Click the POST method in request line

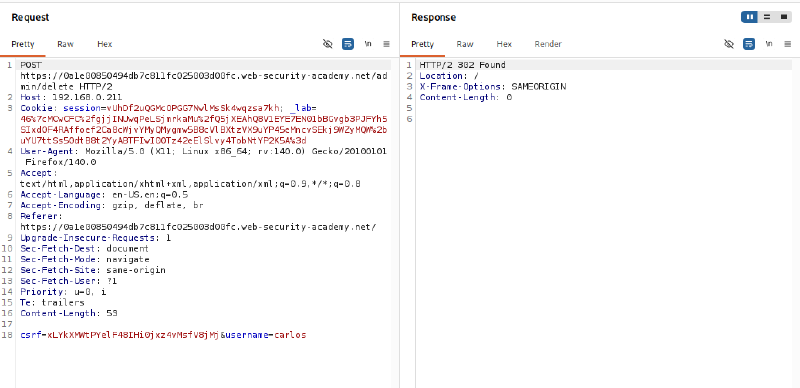tap(31, 65)
